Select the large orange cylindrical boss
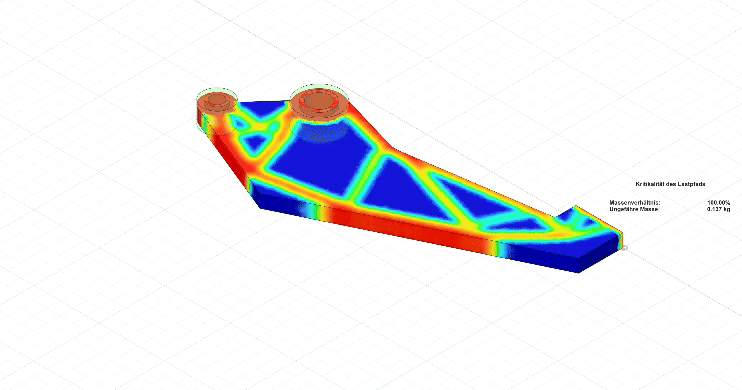Screen dimensions: 742x390 point(318,103)
